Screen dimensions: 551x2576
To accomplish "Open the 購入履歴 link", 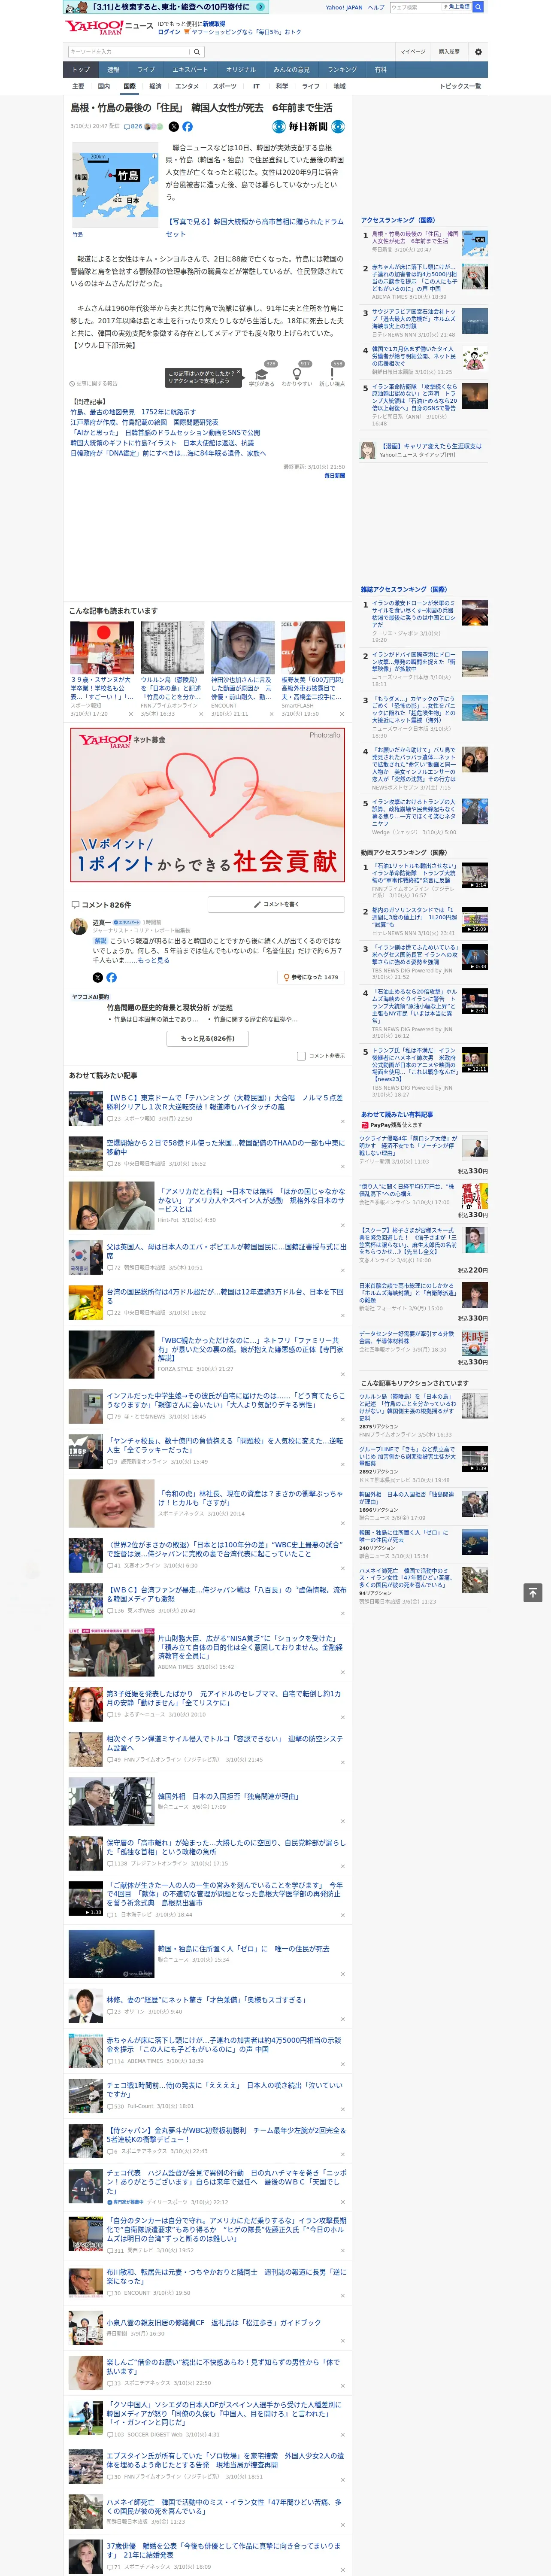I will [x=449, y=52].
